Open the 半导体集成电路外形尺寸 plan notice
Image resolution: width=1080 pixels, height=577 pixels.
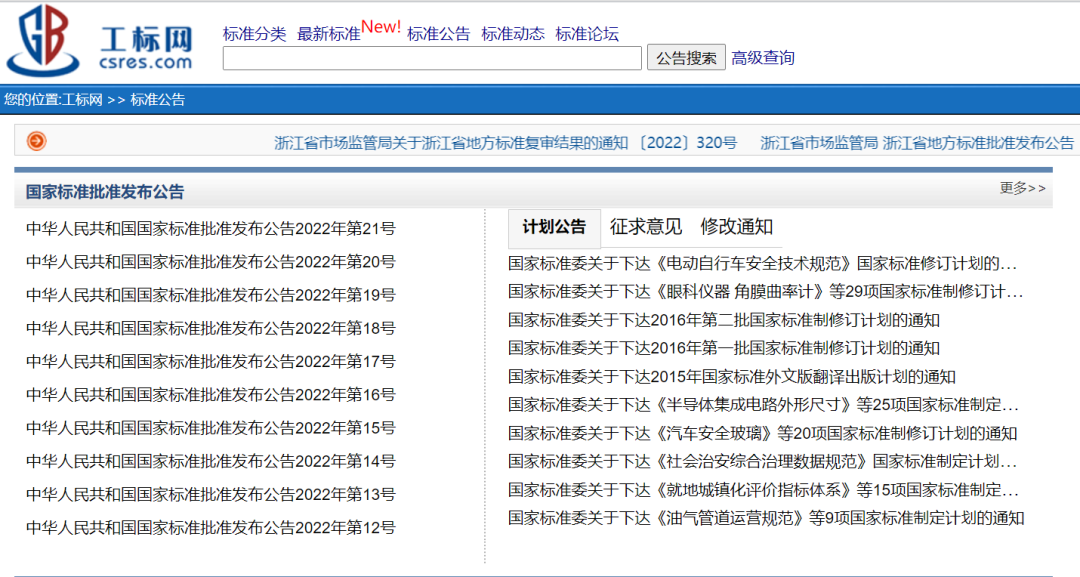coord(763,405)
